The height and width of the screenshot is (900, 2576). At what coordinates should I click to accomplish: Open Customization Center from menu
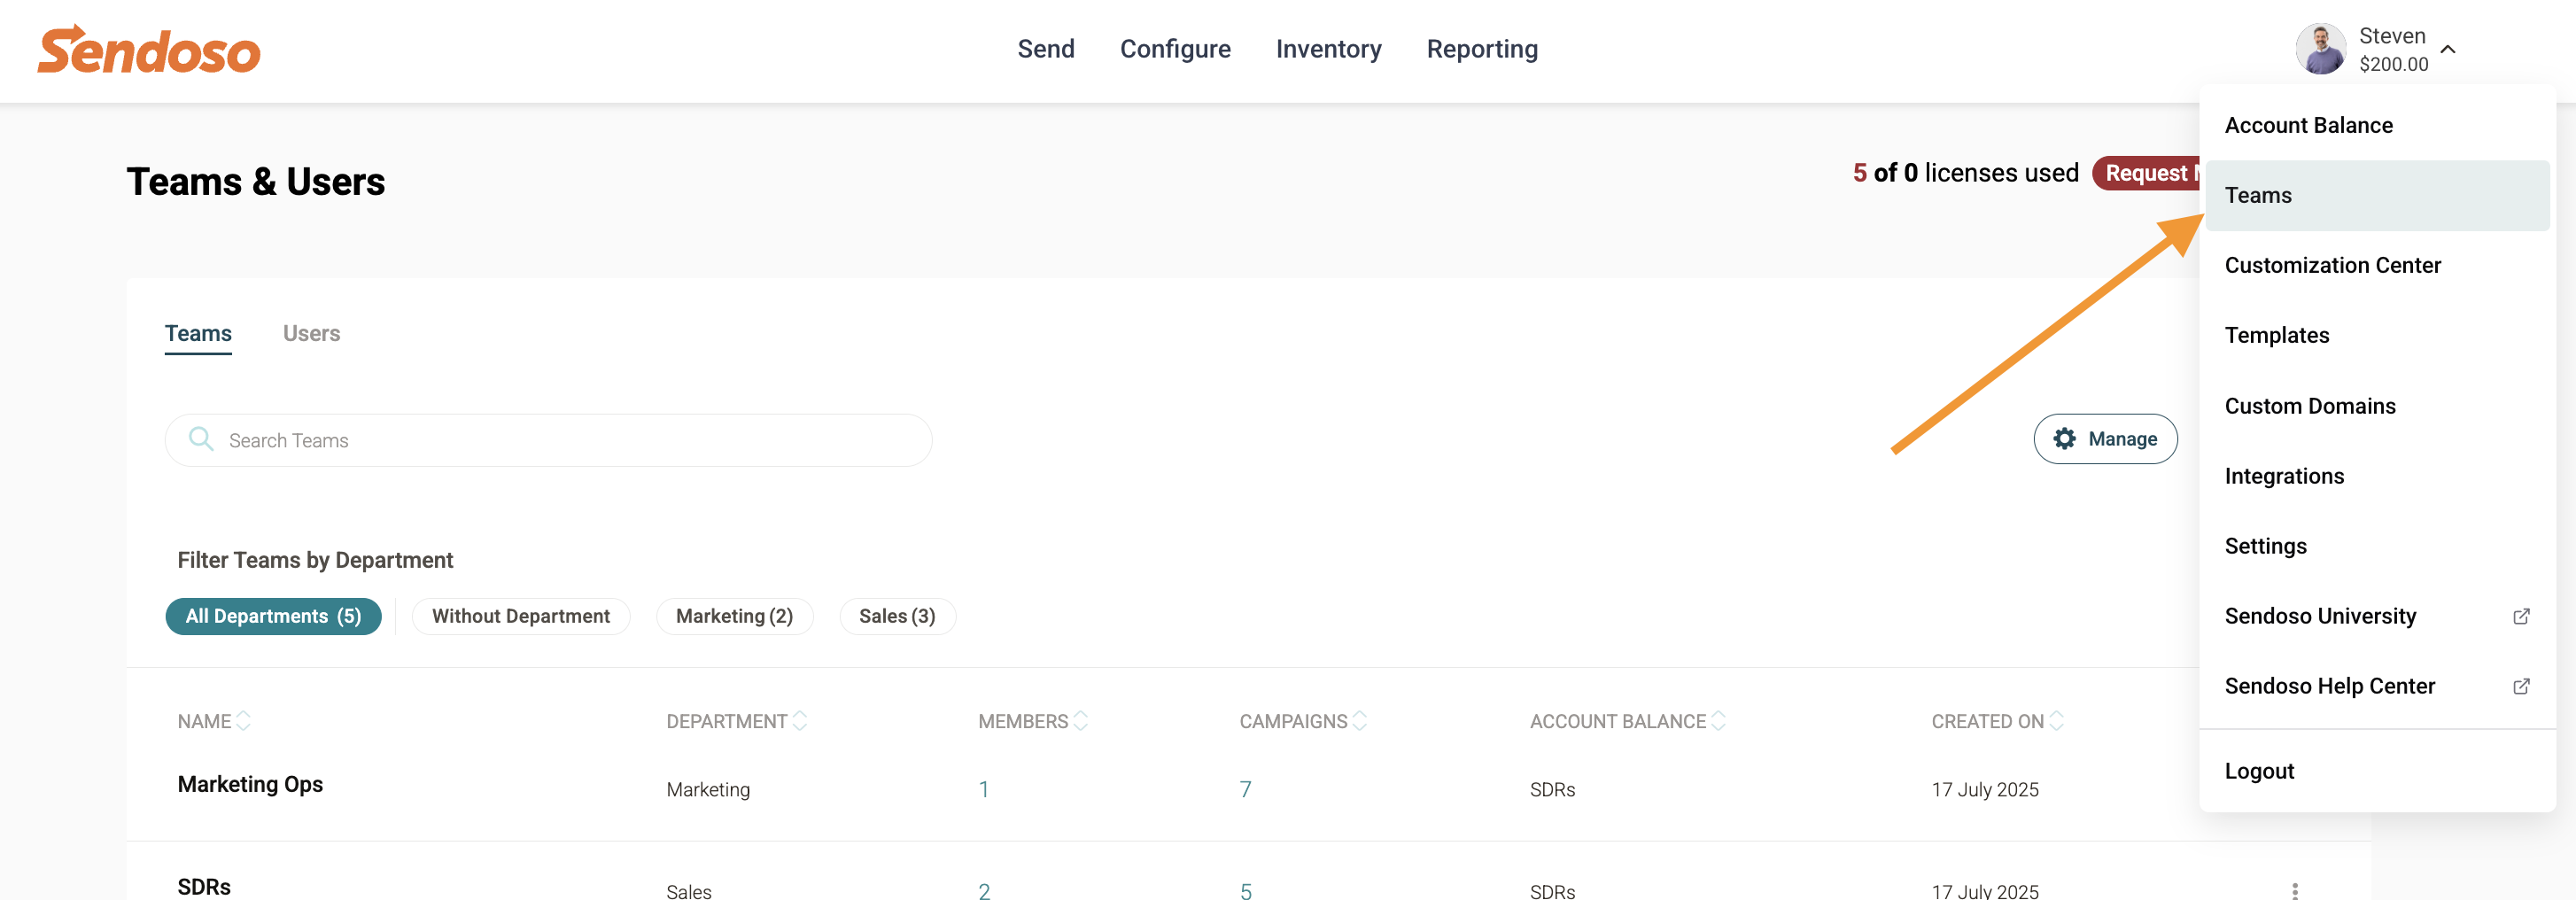(2377, 265)
